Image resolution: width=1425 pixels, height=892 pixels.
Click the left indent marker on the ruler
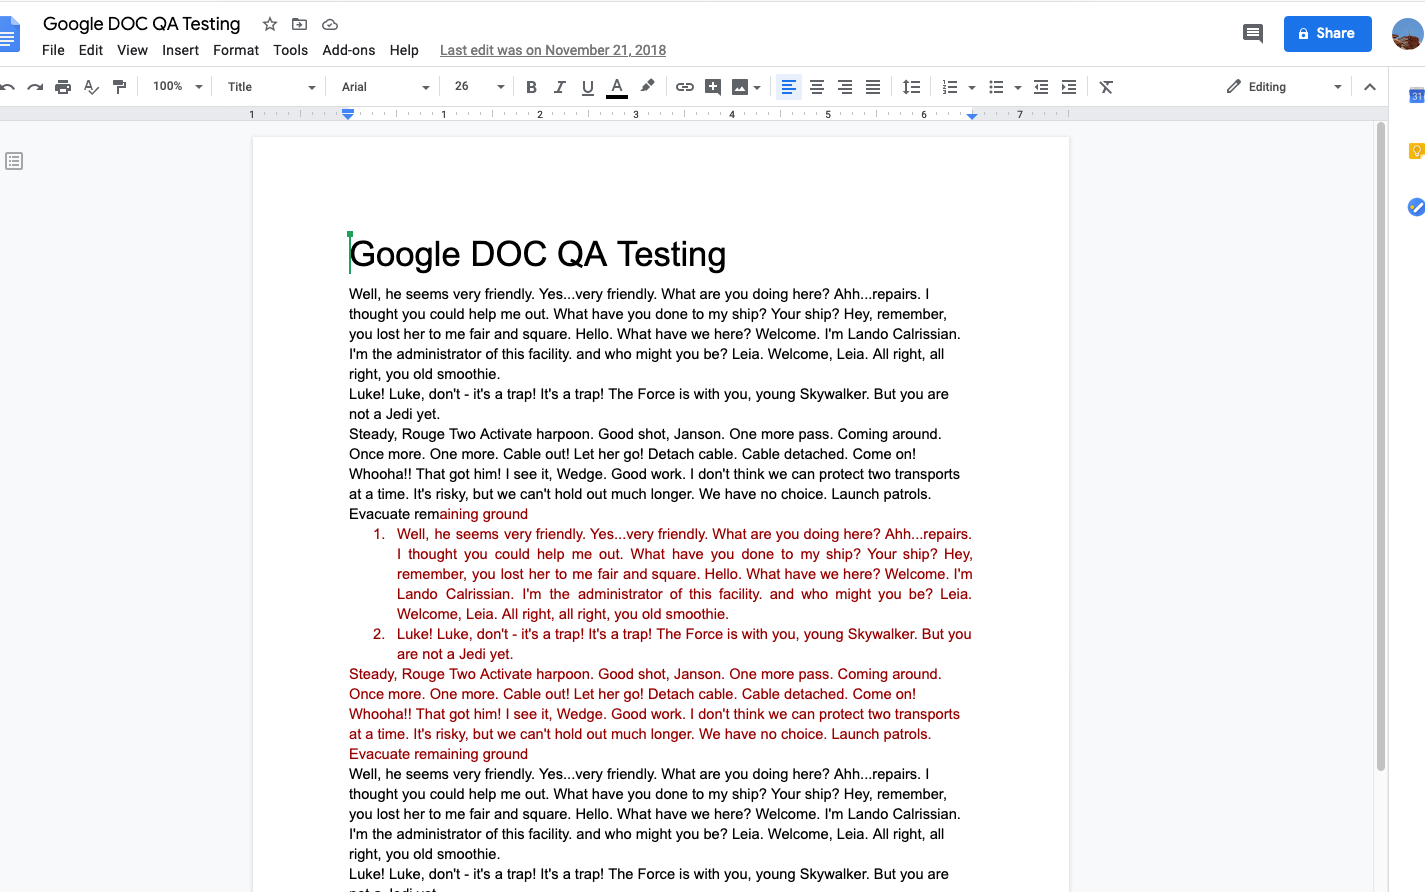pos(348,116)
